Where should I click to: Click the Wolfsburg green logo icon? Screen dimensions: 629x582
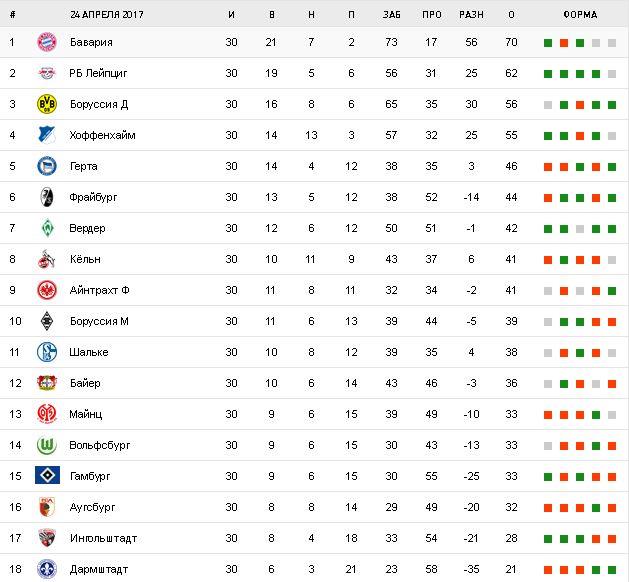point(45,445)
